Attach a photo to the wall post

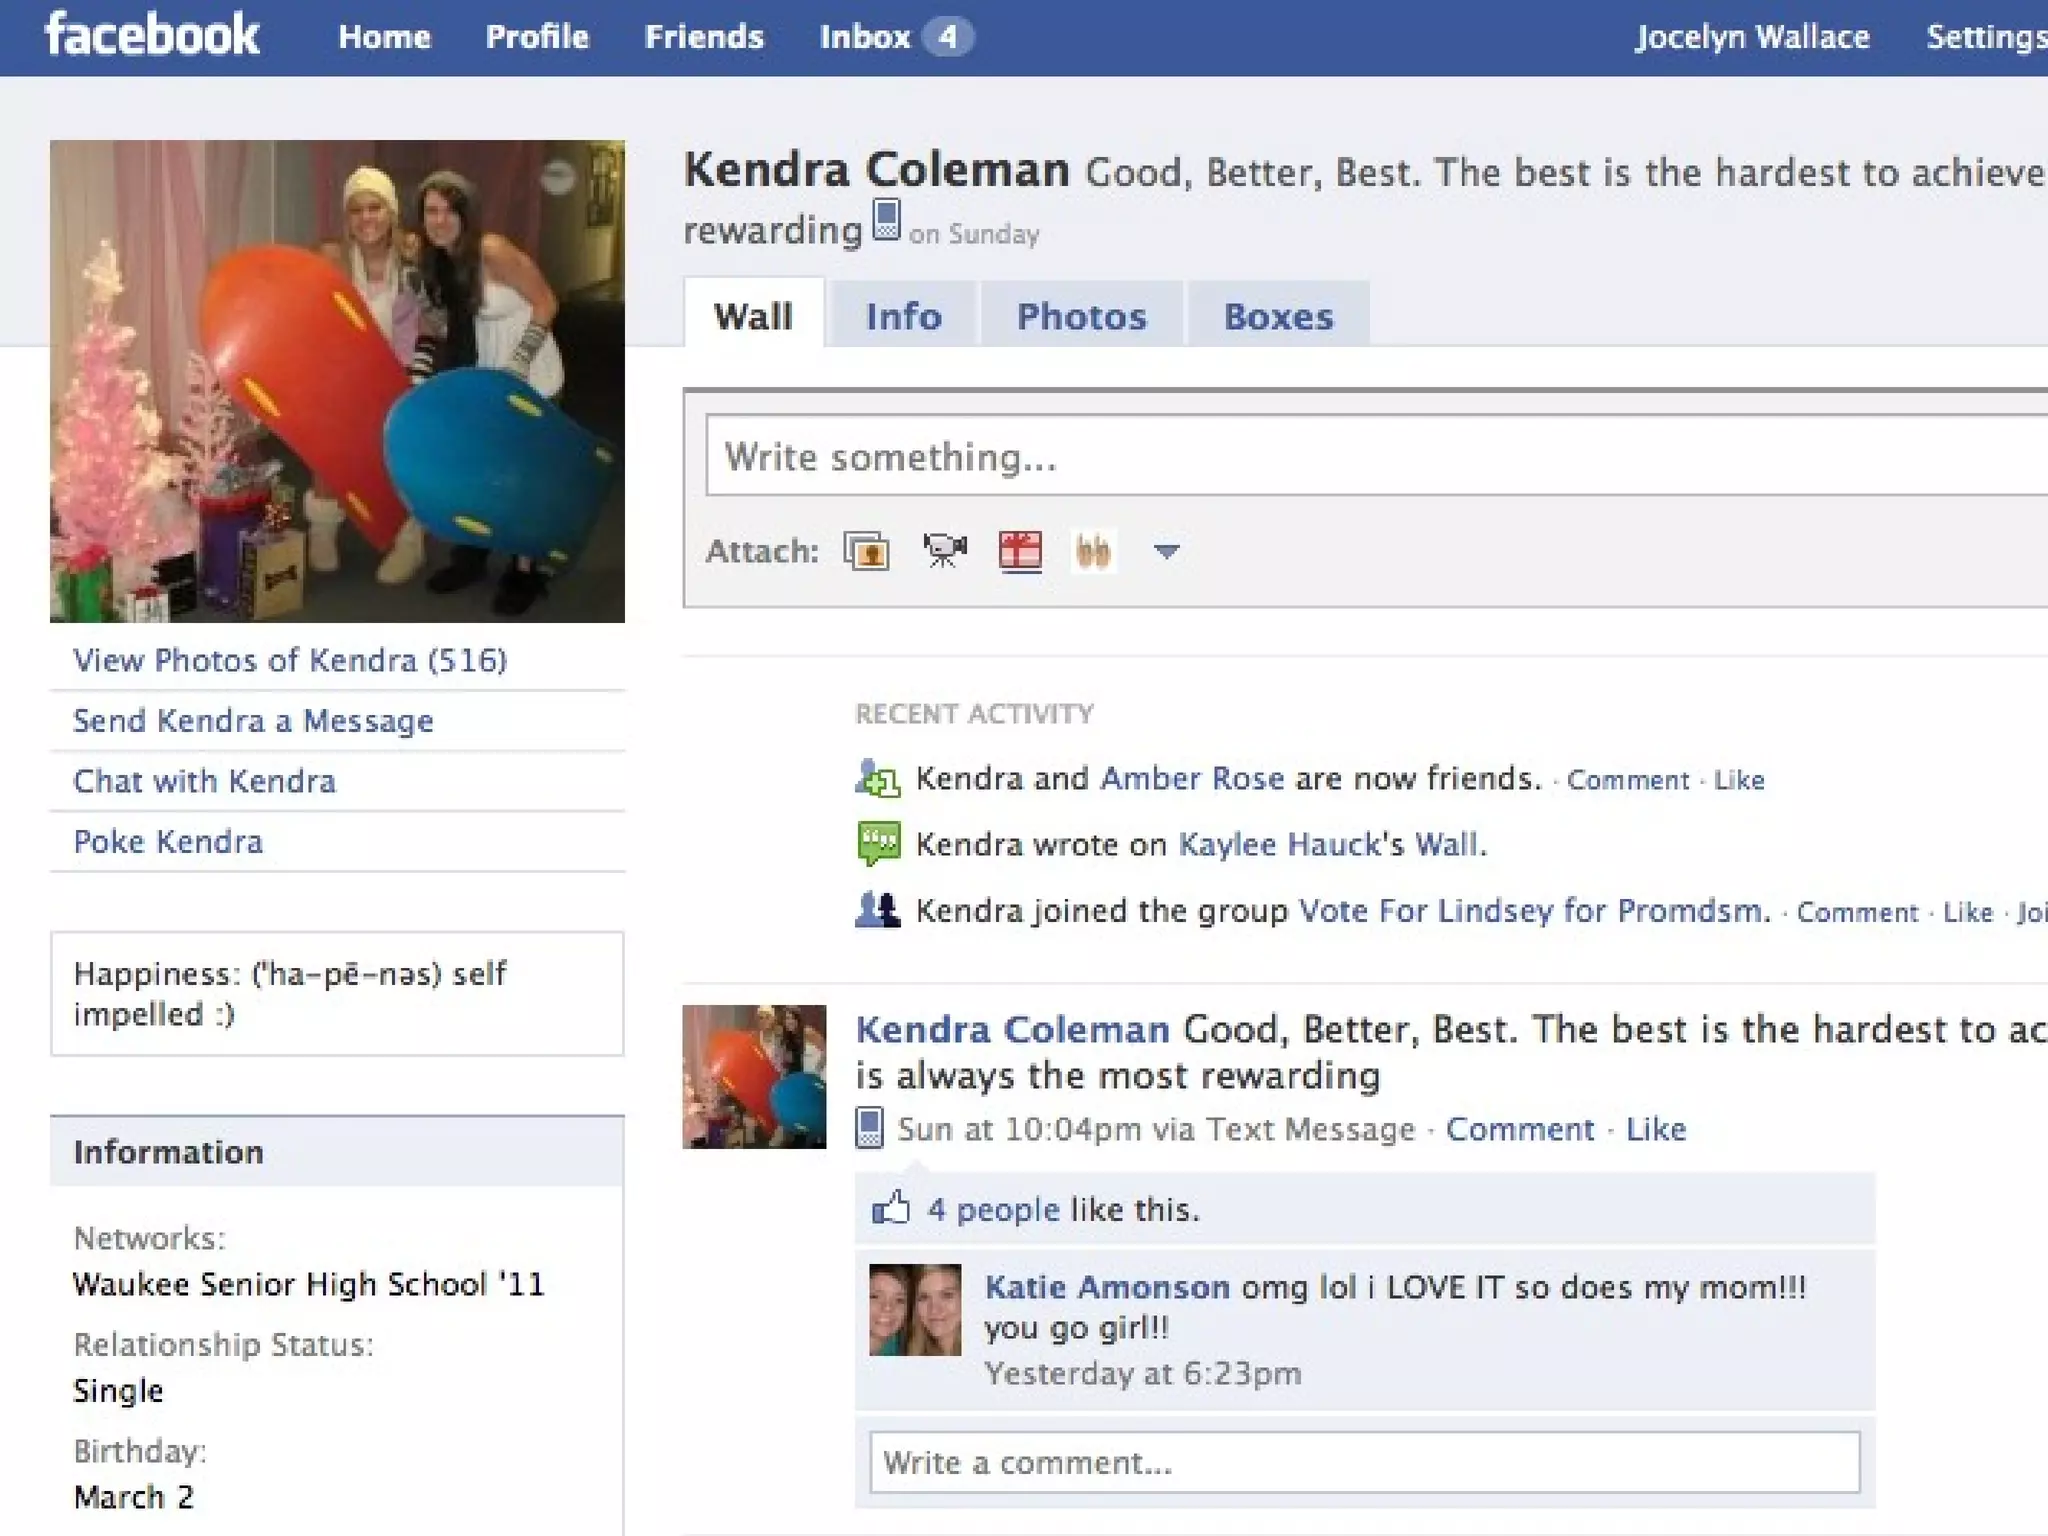pos(866,551)
